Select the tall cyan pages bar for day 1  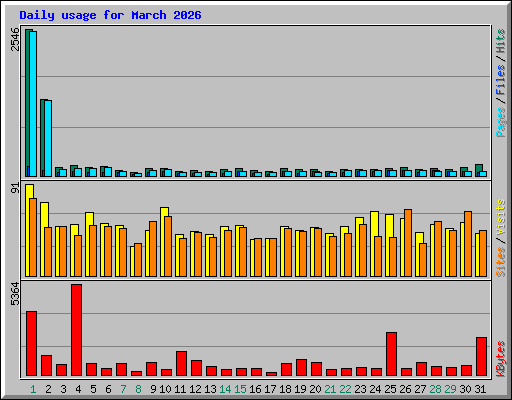(33, 104)
